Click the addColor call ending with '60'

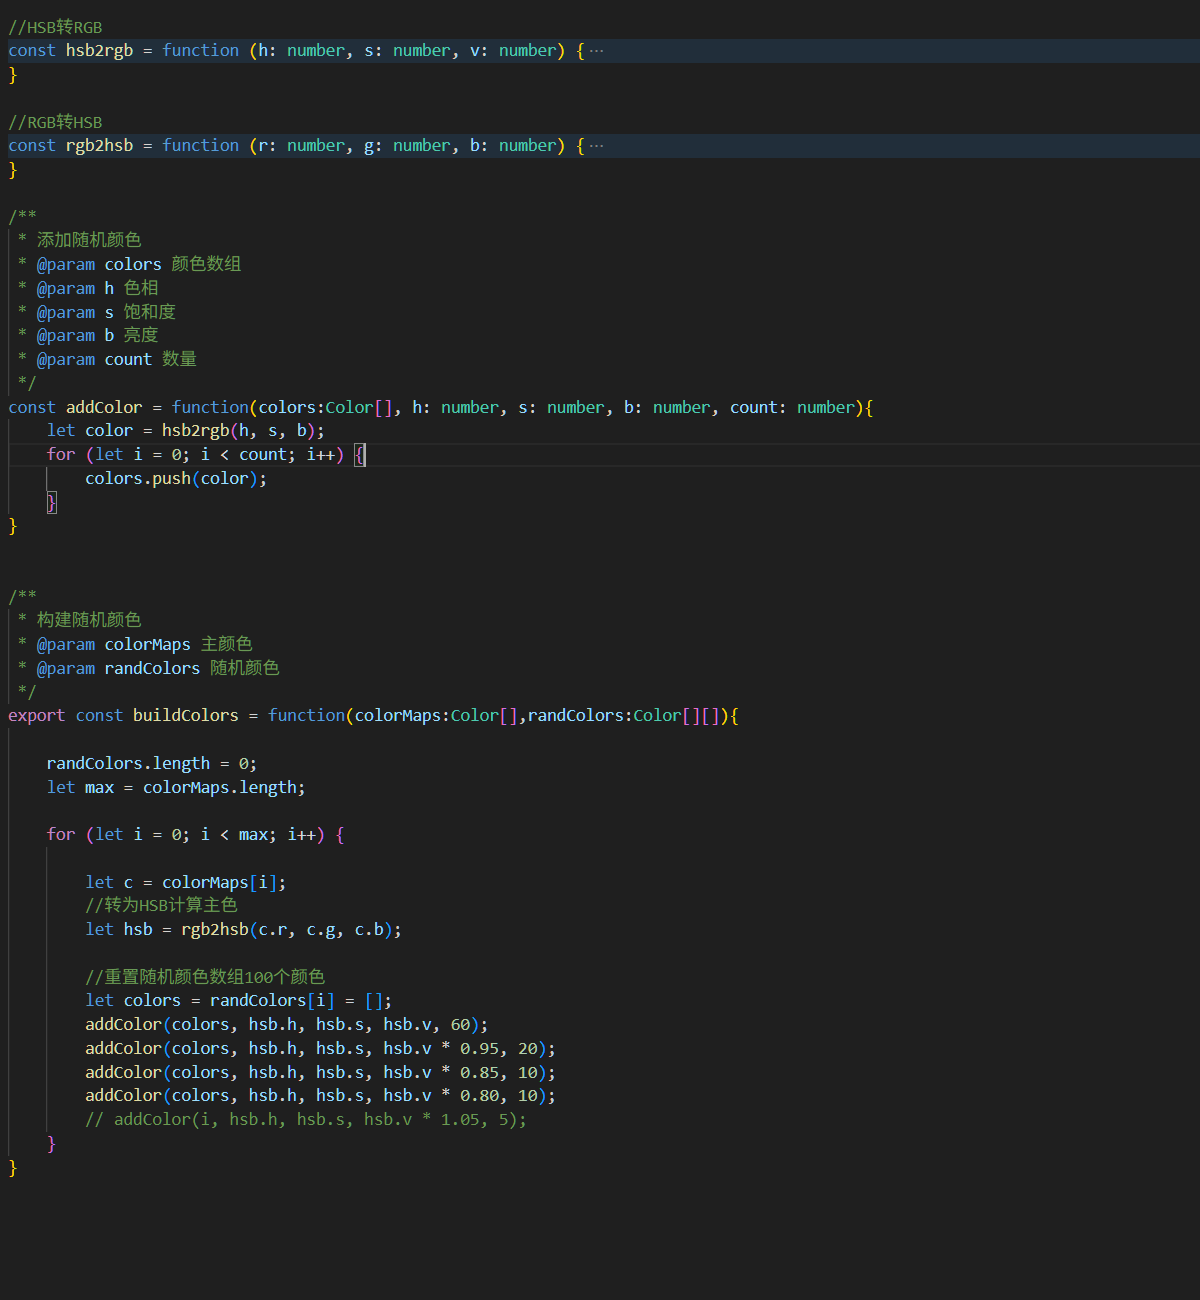(287, 1025)
